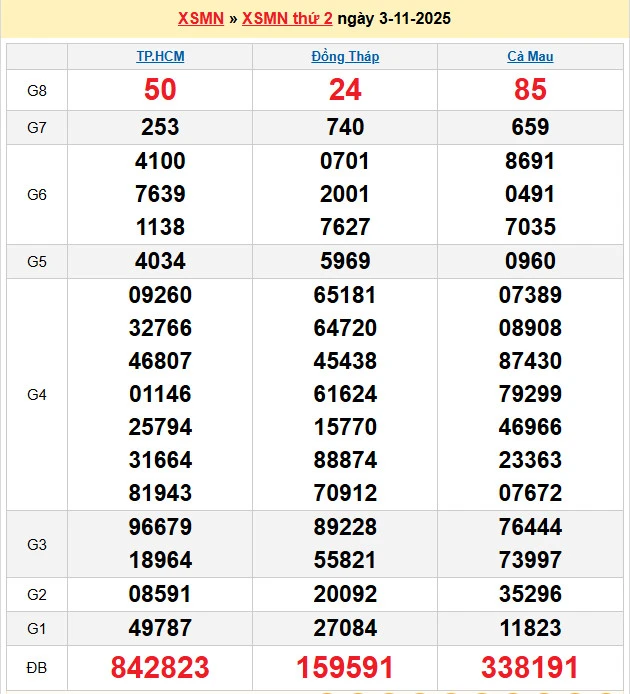Open the XSMN link in the header
Screen dimensions: 630x694
[x=200, y=19]
